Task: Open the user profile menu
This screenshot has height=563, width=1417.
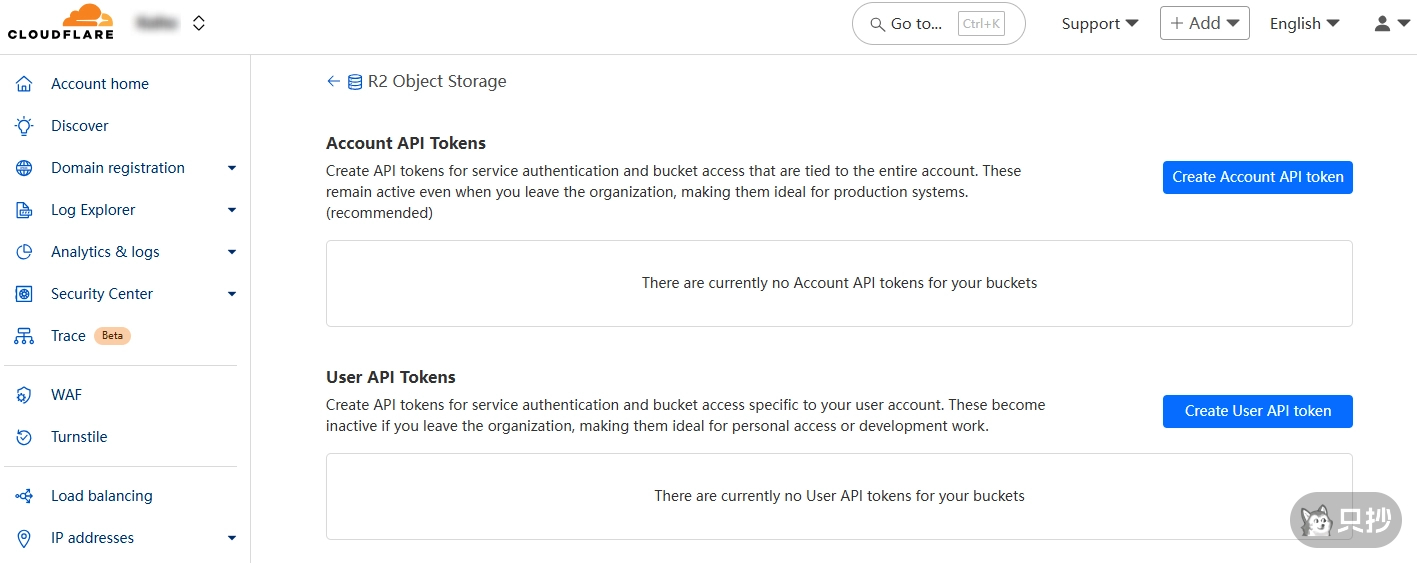Action: [x=1391, y=23]
